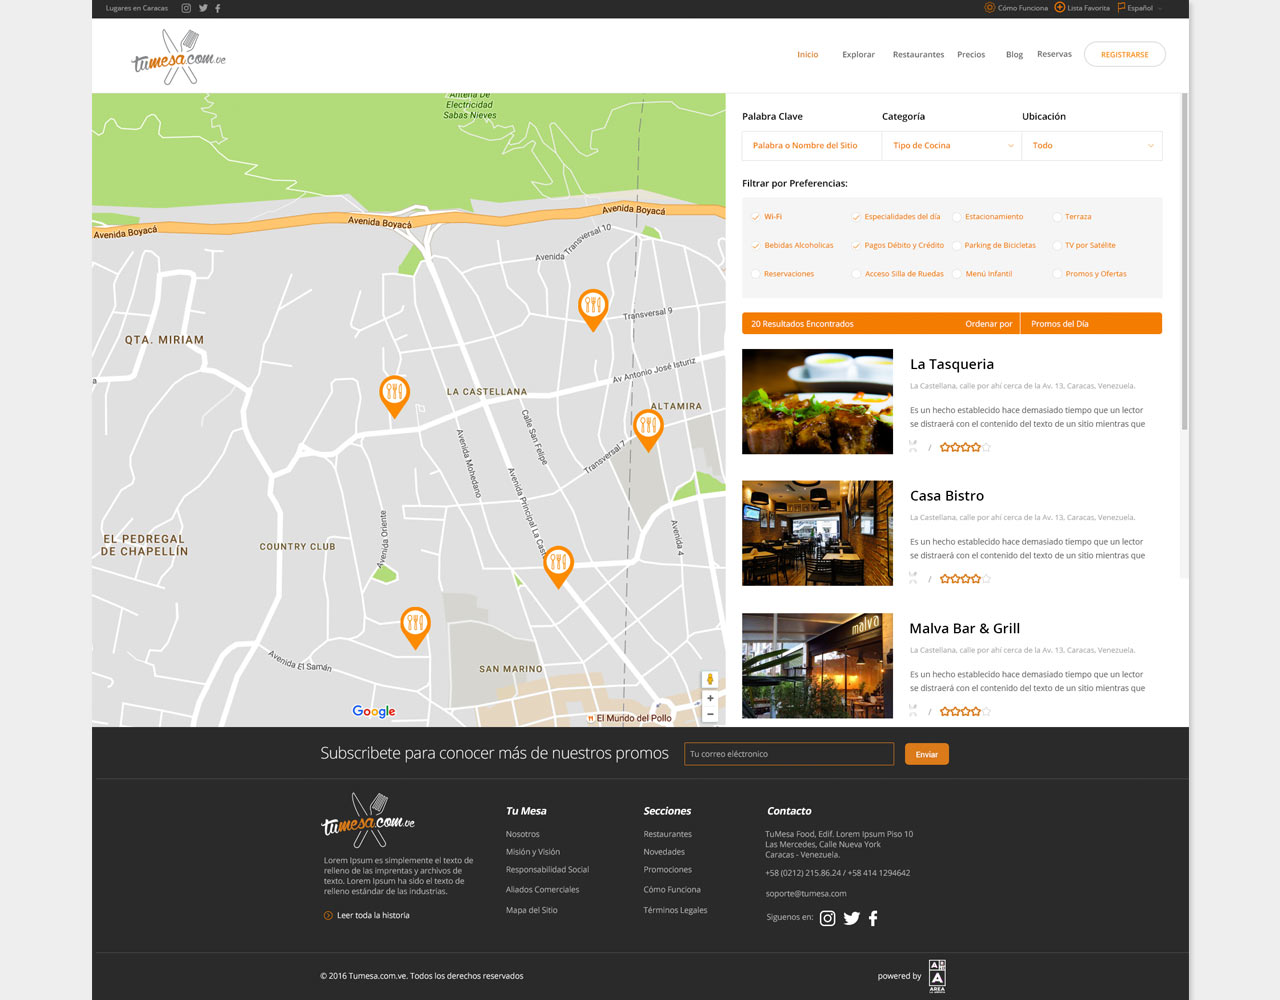Open Términos Legales footer link

click(x=675, y=910)
